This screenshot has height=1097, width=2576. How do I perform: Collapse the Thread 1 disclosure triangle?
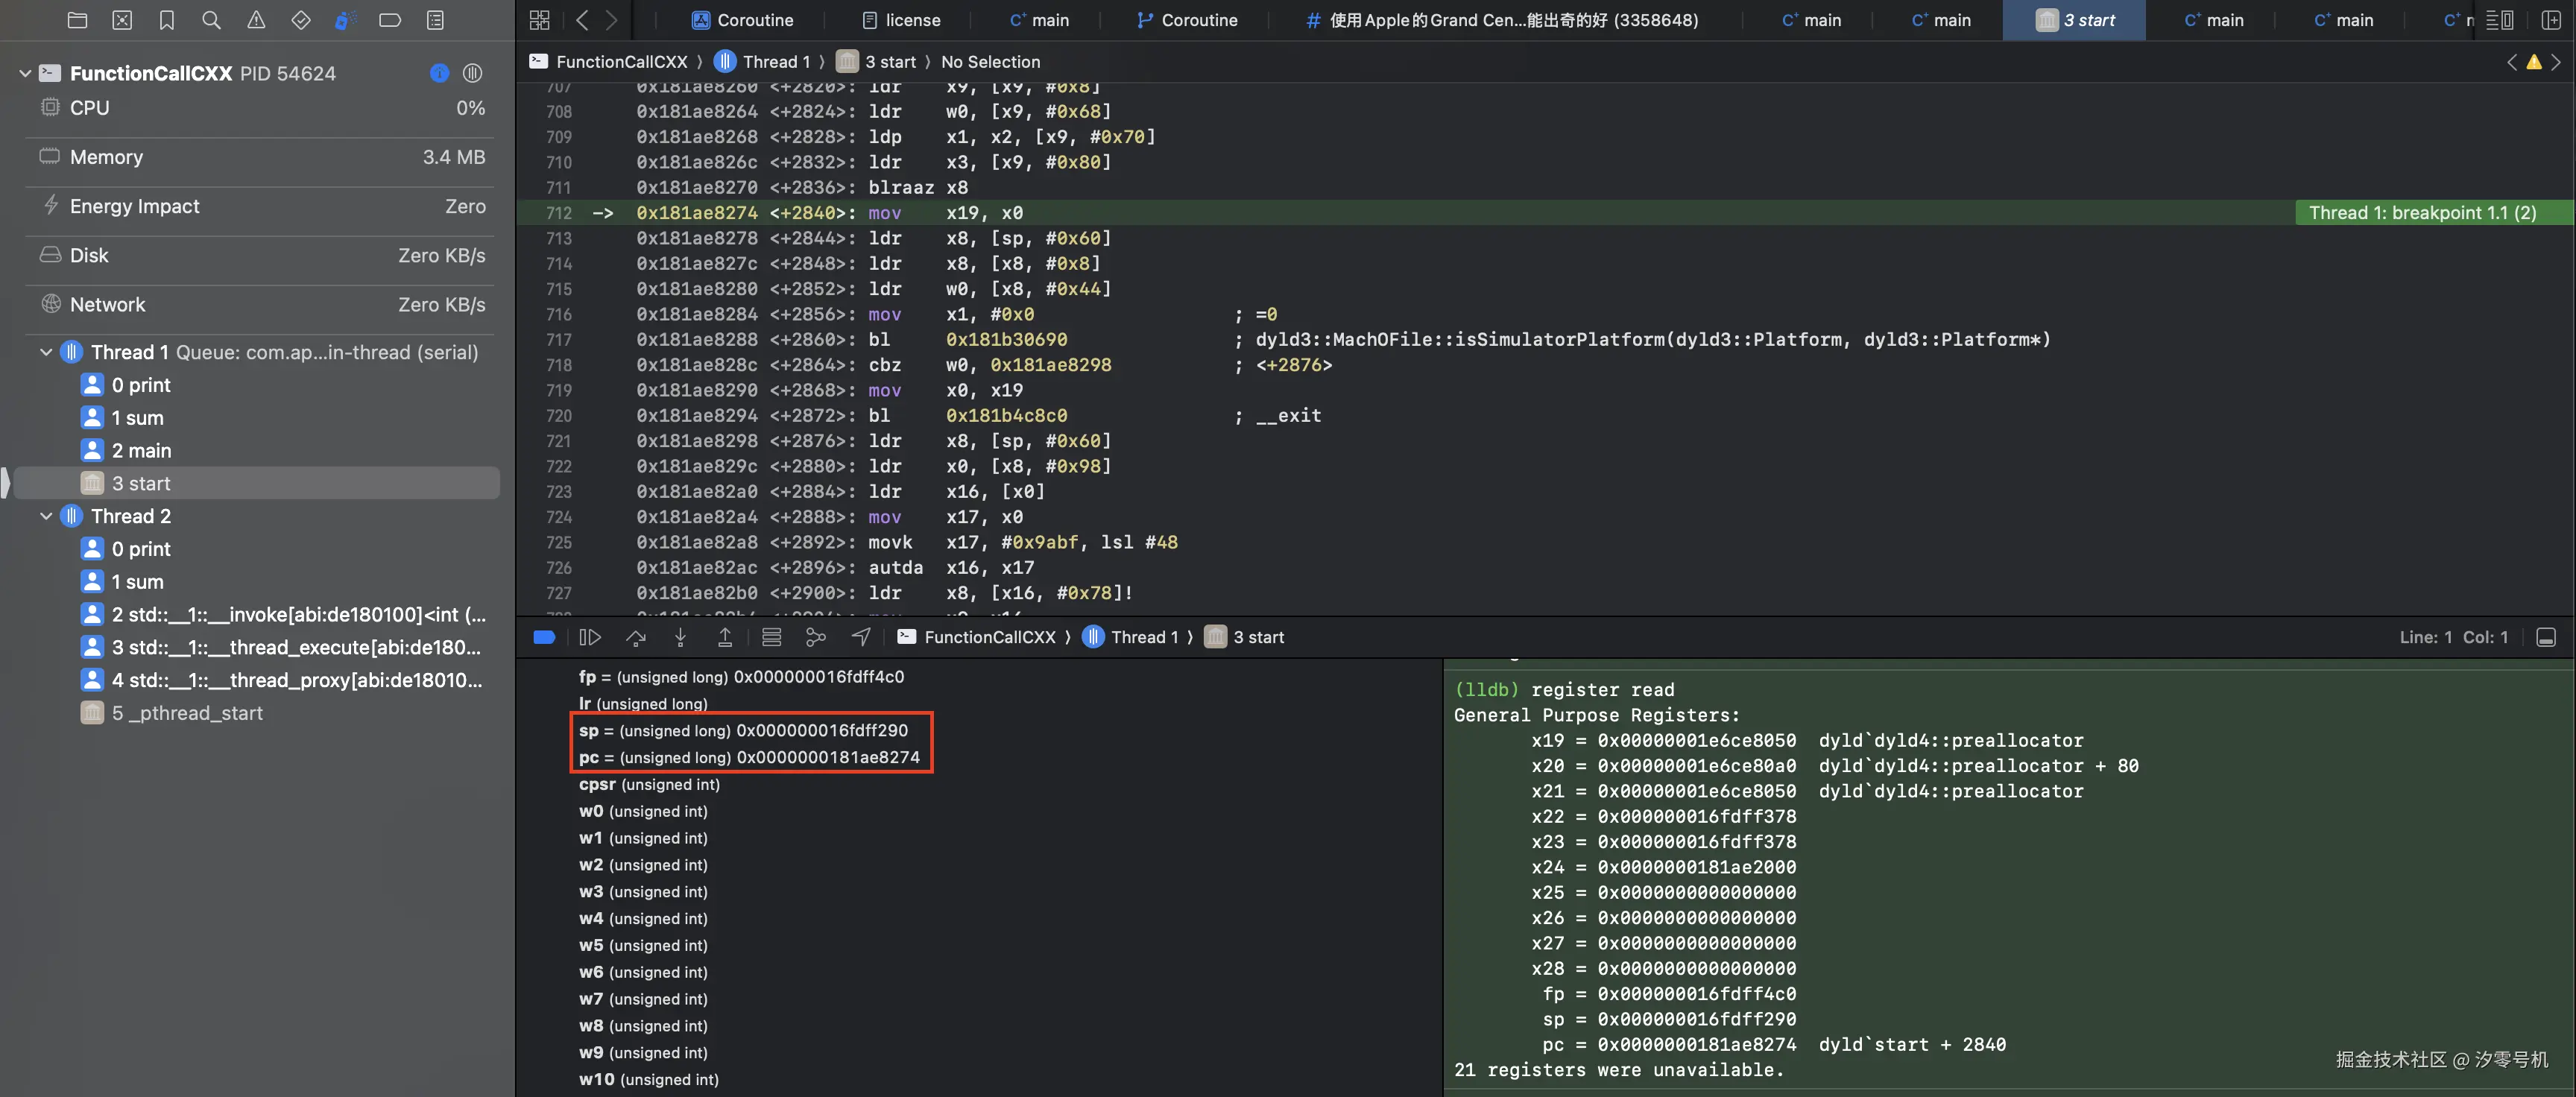[x=46, y=352]
